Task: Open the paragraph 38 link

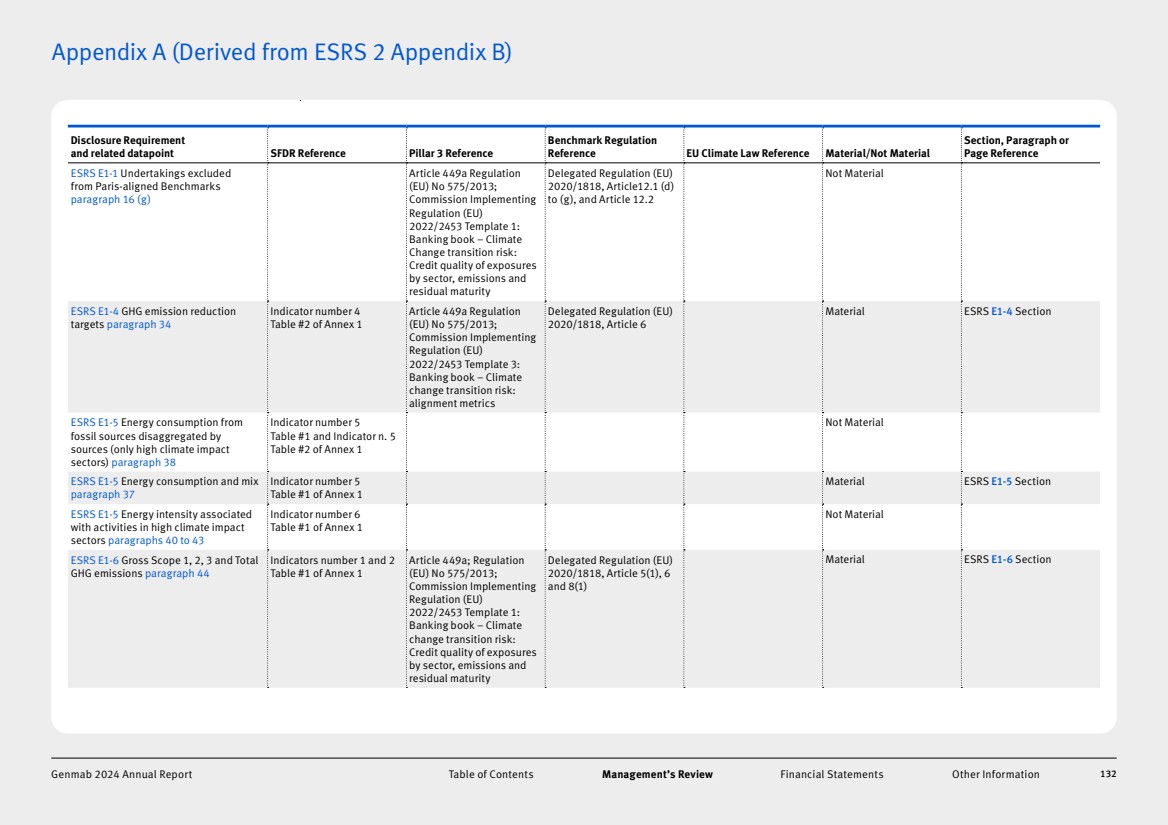Action: 143,463
